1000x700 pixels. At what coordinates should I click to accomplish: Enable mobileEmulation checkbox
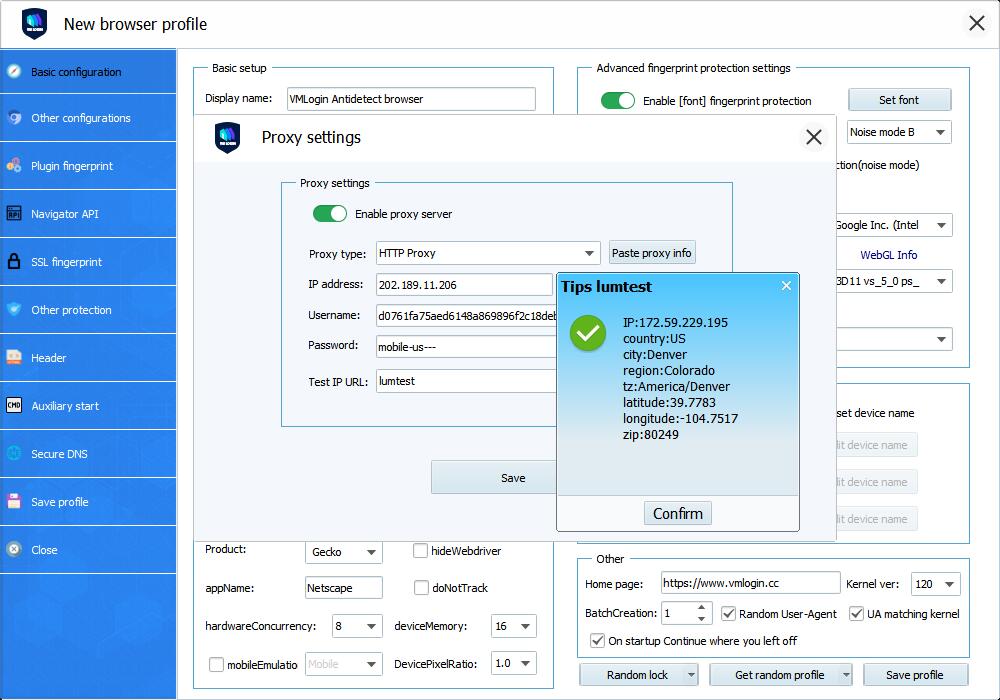point(216,664)
